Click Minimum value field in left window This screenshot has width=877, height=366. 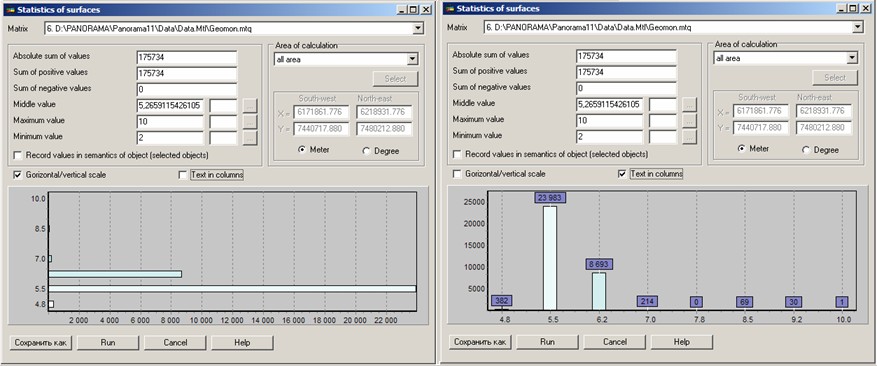point(170,137)
